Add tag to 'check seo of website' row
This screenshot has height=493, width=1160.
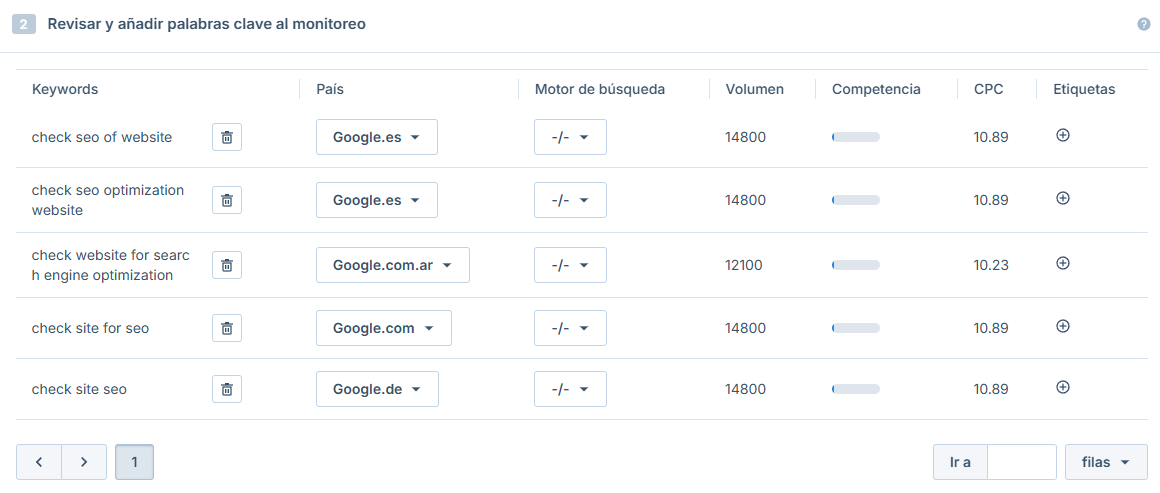[x=1062, y=135]
